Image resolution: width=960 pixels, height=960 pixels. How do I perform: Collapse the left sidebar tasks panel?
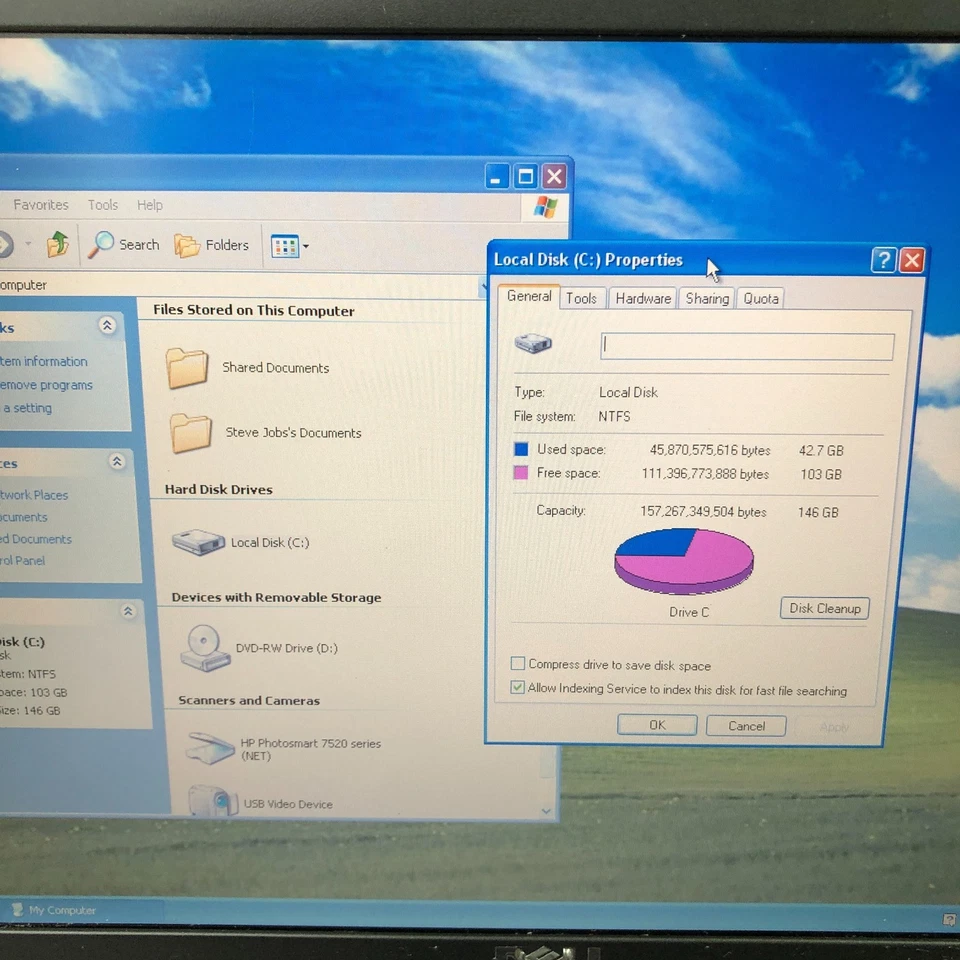tap(107, 325)
